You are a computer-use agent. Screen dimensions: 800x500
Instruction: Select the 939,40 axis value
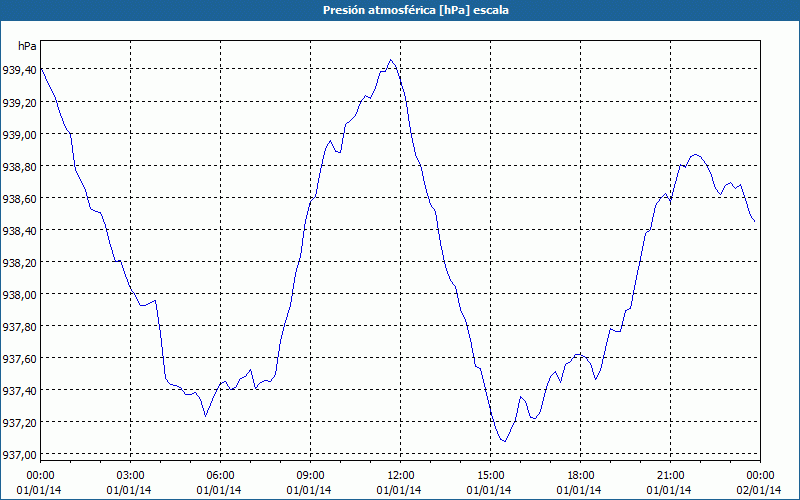coord(20,70)
